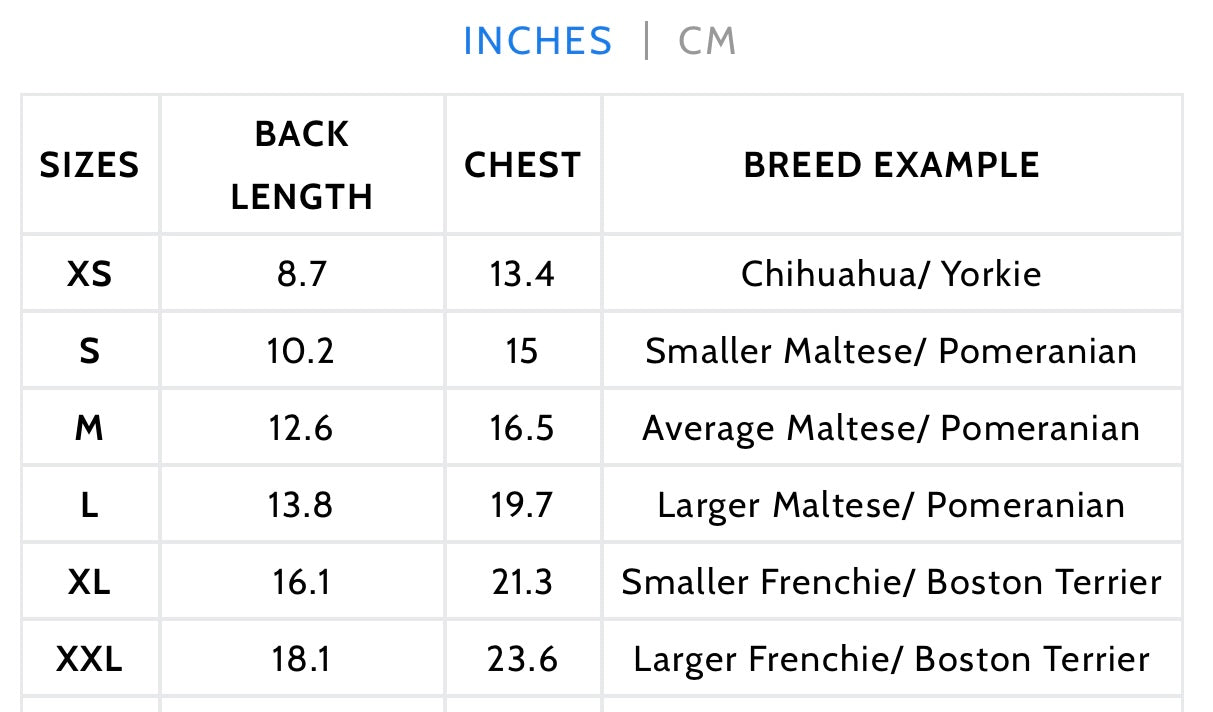Switch size chart to INCHES tab
Viewport: 1213px width, 712px height.
tap(537, 42)
